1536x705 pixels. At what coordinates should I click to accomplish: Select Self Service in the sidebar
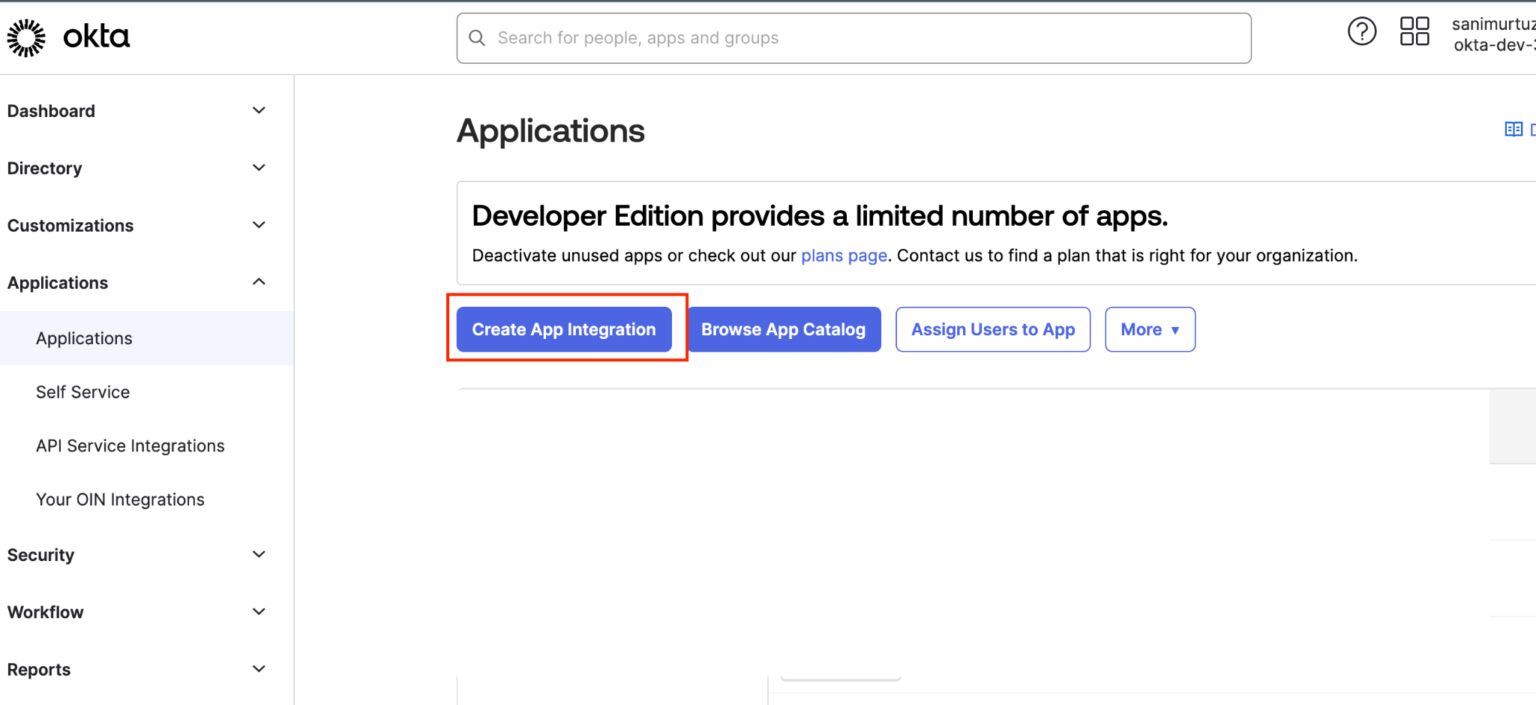[x=82, y=391]
